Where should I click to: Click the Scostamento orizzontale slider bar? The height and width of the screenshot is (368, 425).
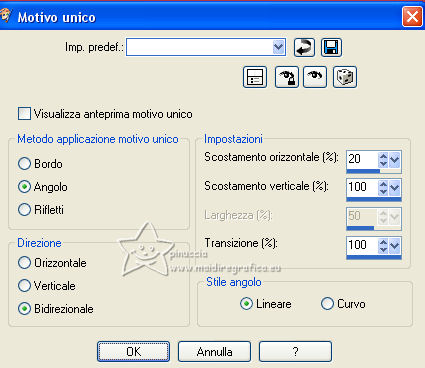point(374,171)
